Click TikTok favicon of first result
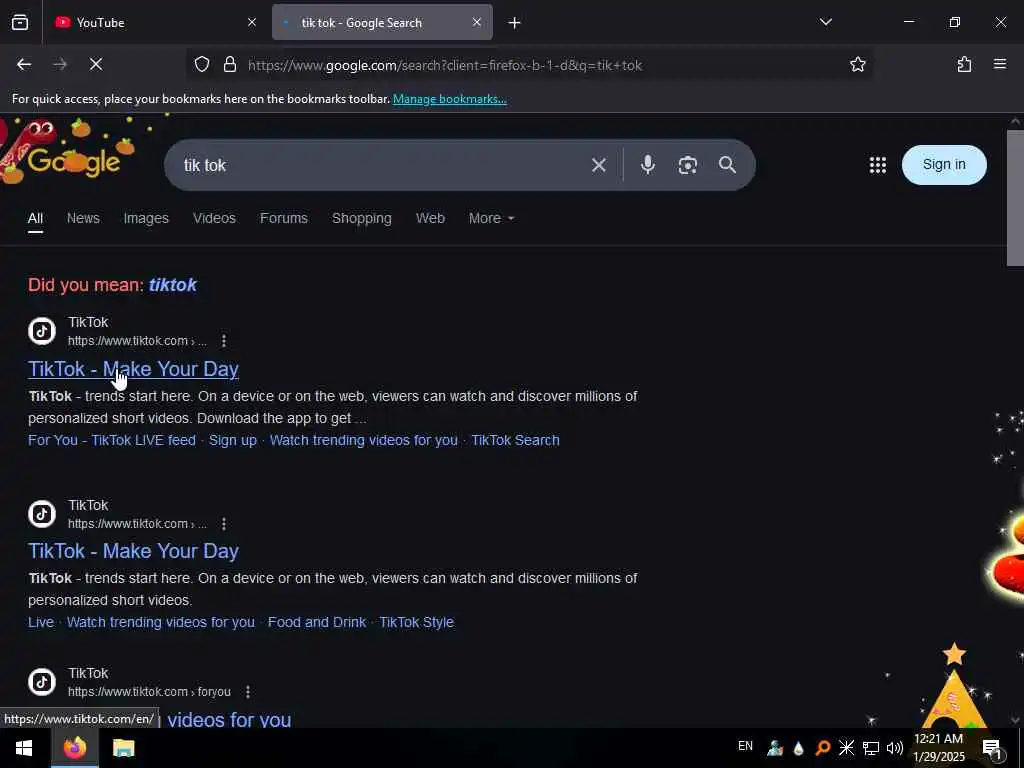Viewport: 1024px width, 768px height. click(42, 330)
